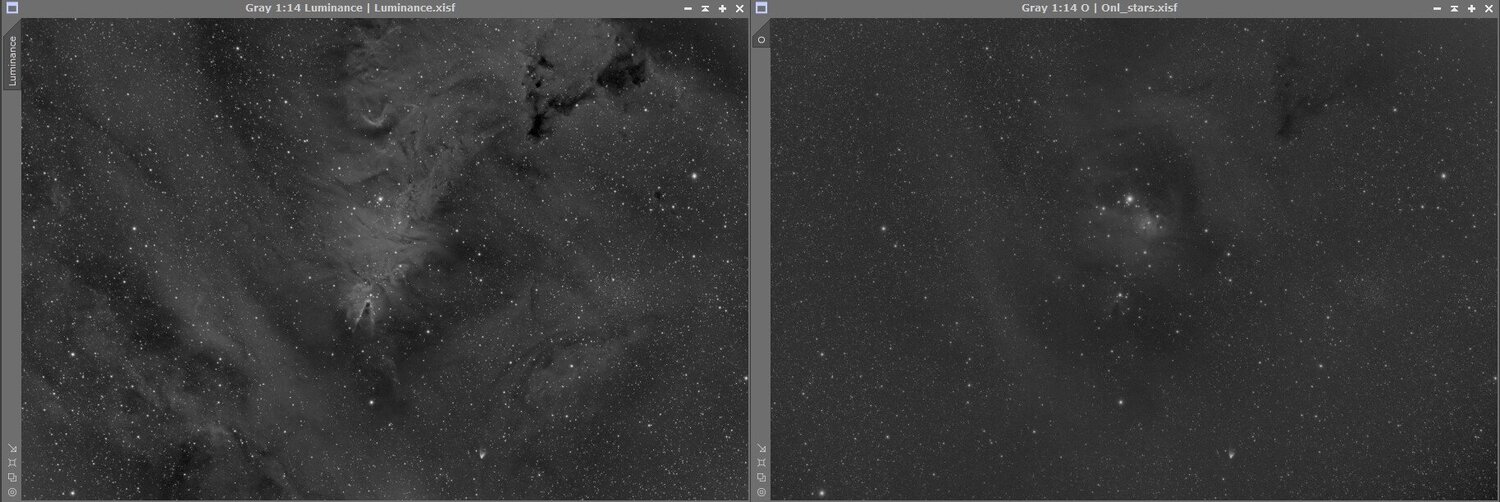Screen dimensions: 1500x502
Task: Shade the OnI_stars.xisf window
Action: click(1455, 8)
